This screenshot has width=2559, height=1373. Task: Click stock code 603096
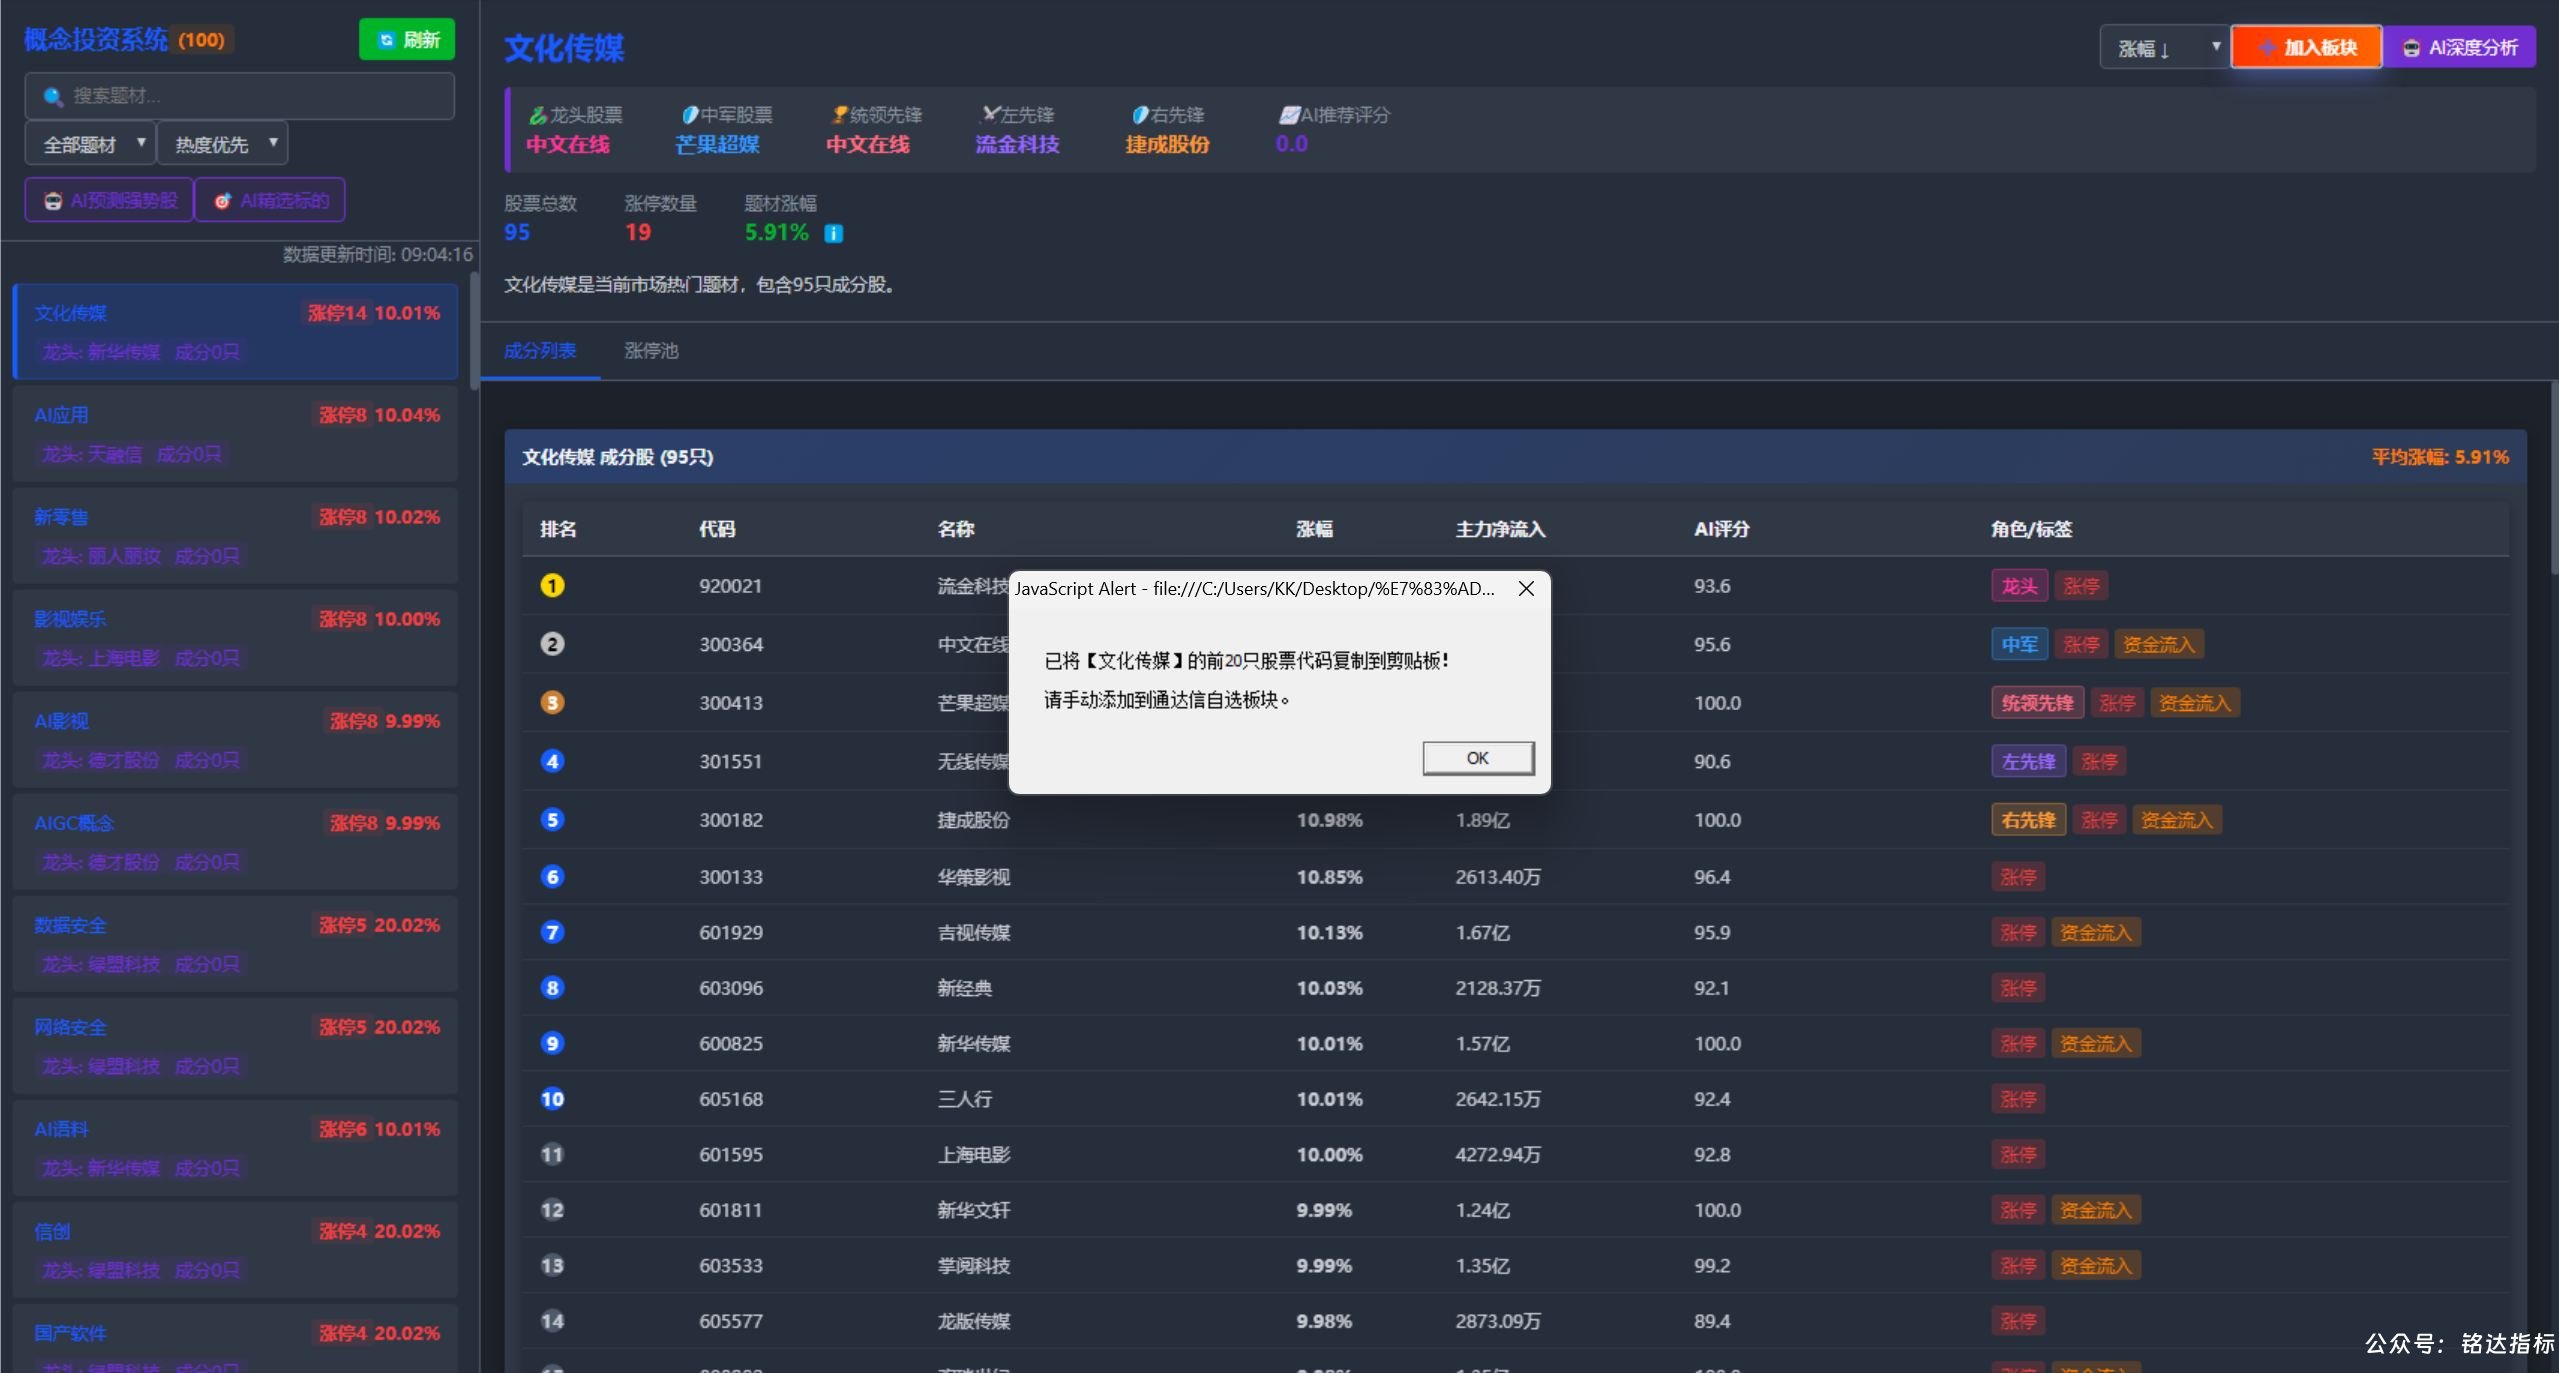pyautogui.click(x=731, y=988)
